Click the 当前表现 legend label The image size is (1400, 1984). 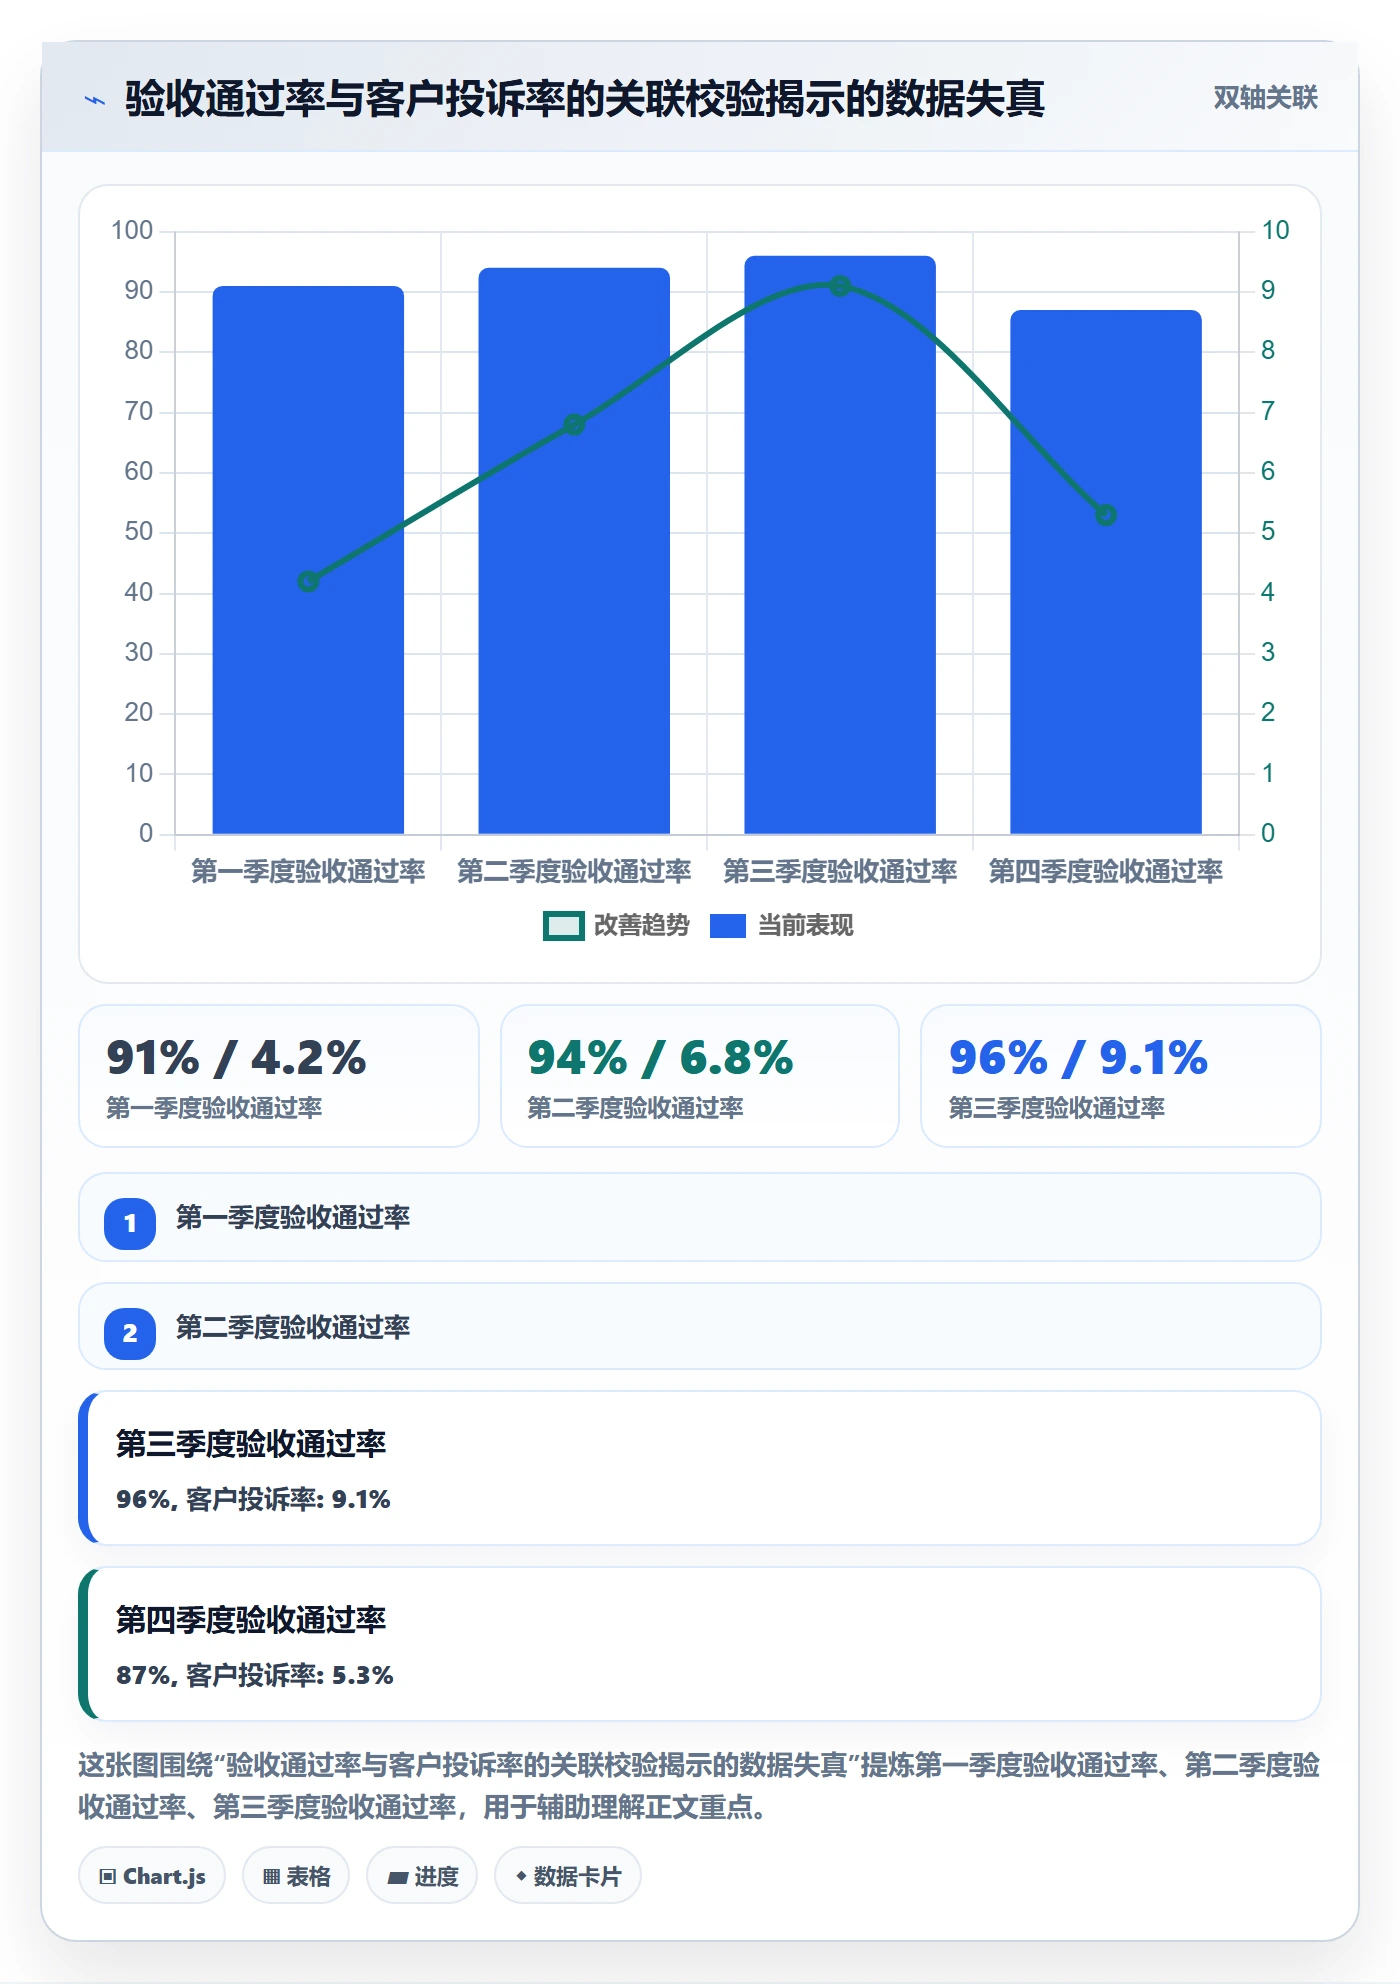click(806, 926)
